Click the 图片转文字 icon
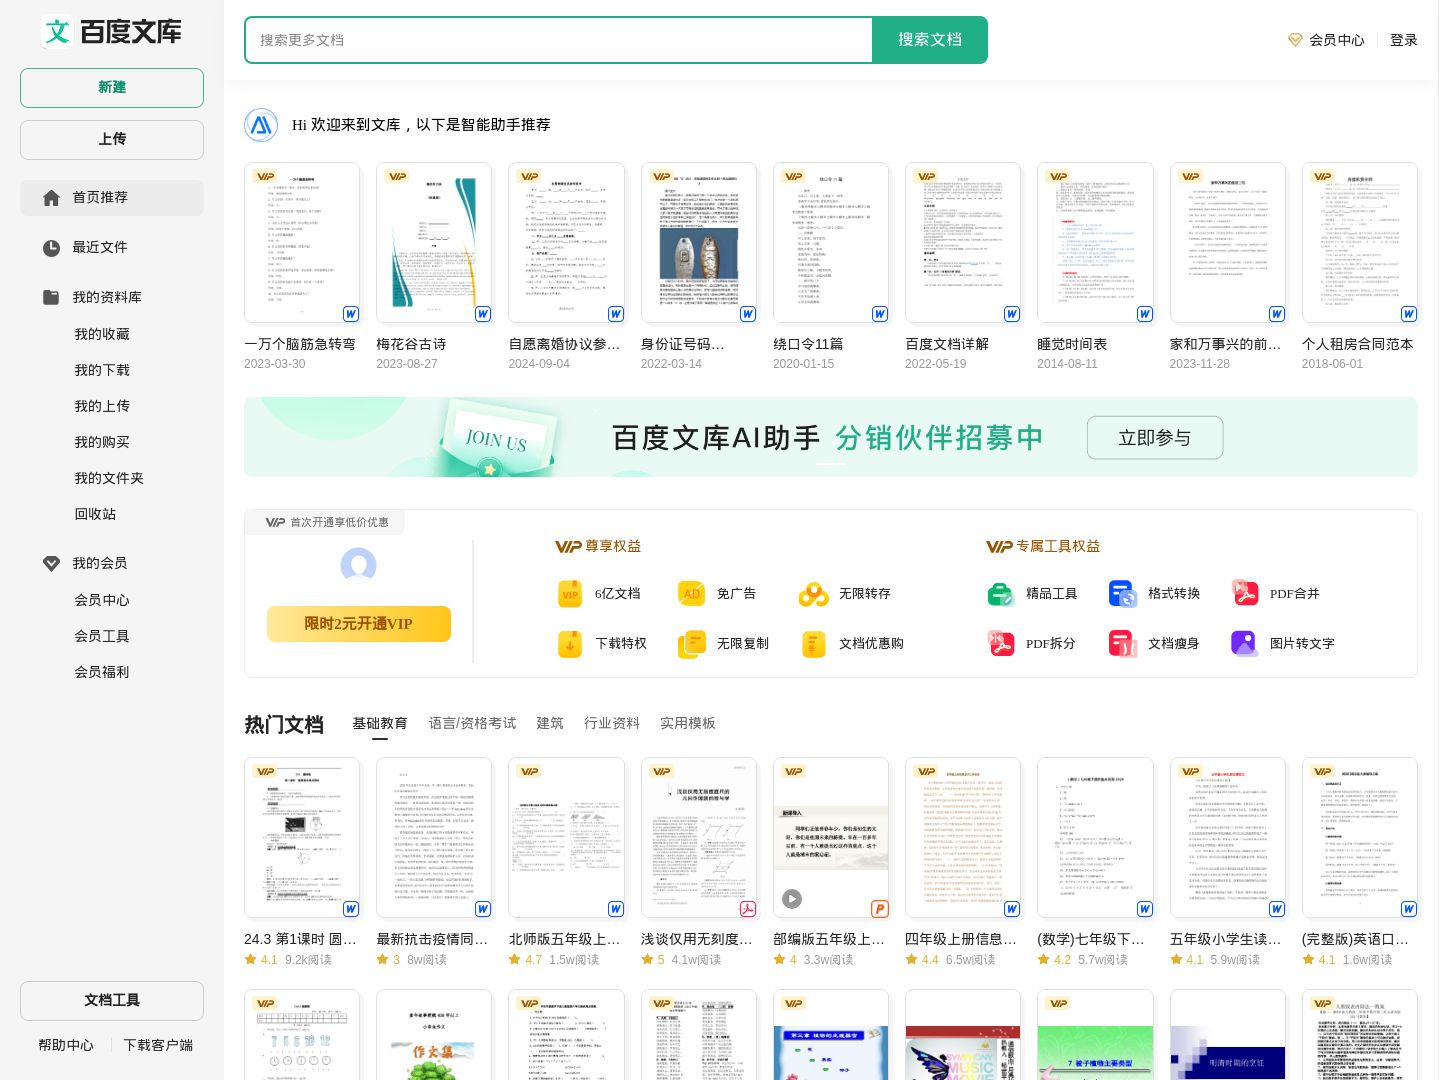 tap(1245, 644)
